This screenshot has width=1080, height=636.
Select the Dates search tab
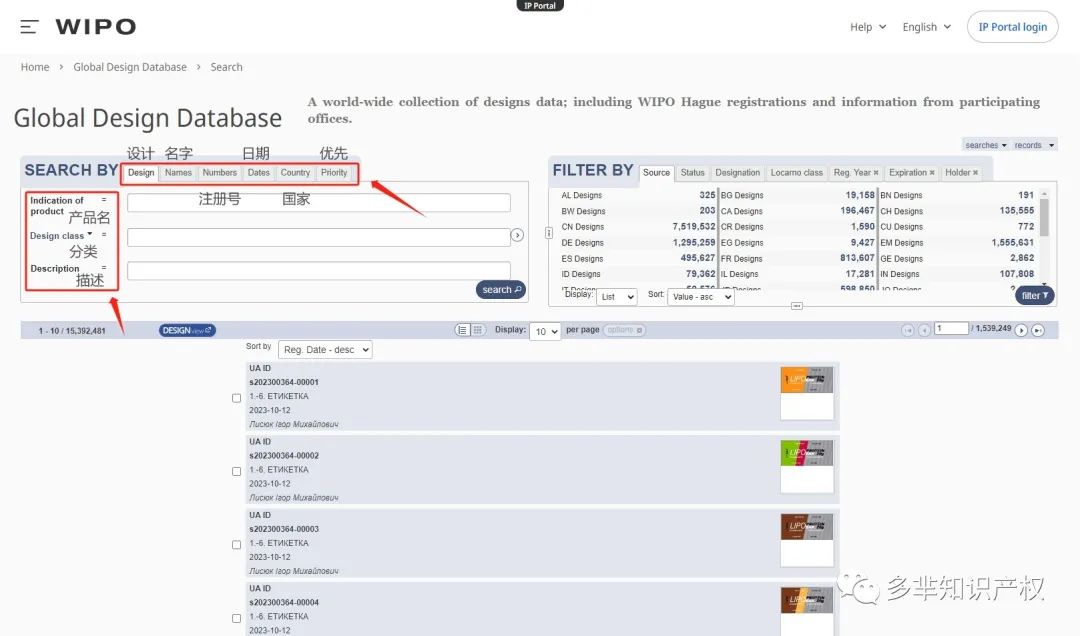259,173
